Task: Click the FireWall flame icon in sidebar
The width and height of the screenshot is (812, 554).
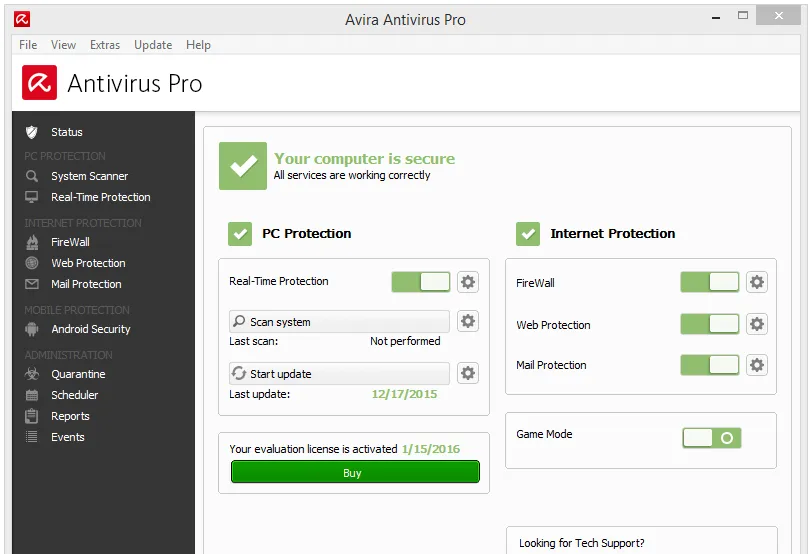Action: coord(32,242)
